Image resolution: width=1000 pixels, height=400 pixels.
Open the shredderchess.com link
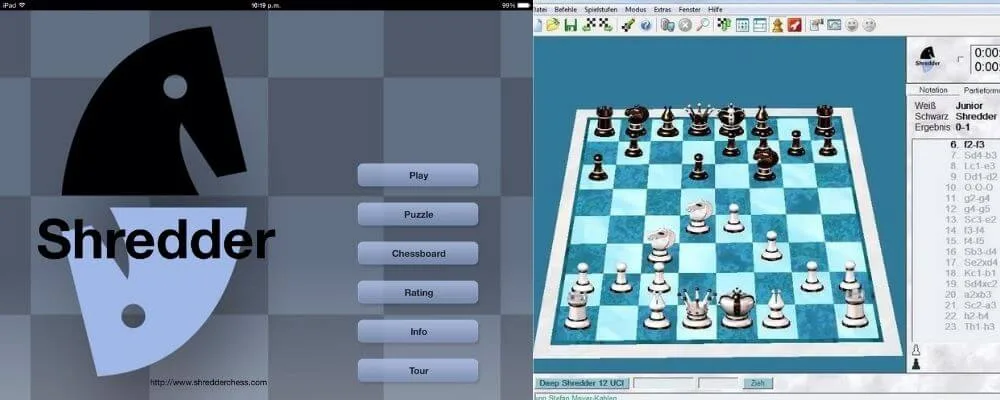[x=209, y=383]
